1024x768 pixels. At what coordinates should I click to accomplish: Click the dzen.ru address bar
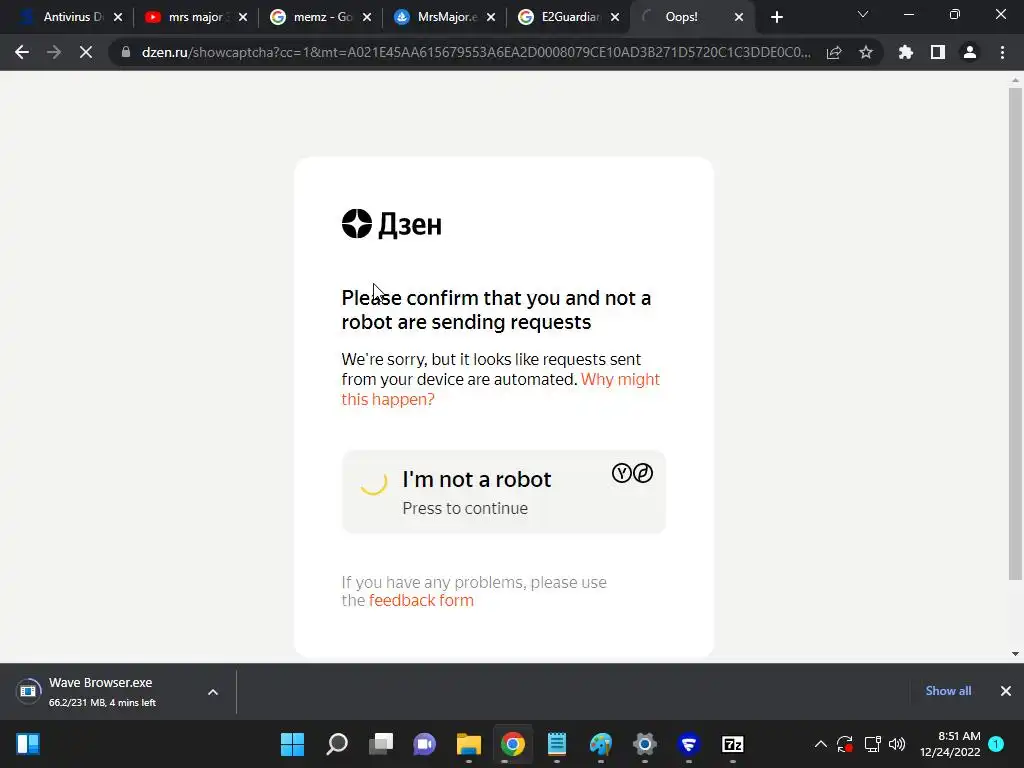475,52
